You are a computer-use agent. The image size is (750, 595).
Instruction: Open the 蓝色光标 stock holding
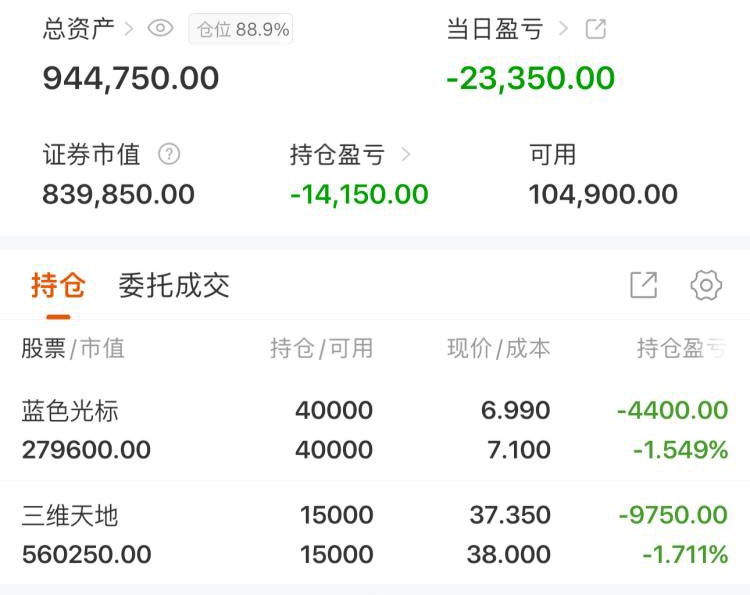pos(375,430)
